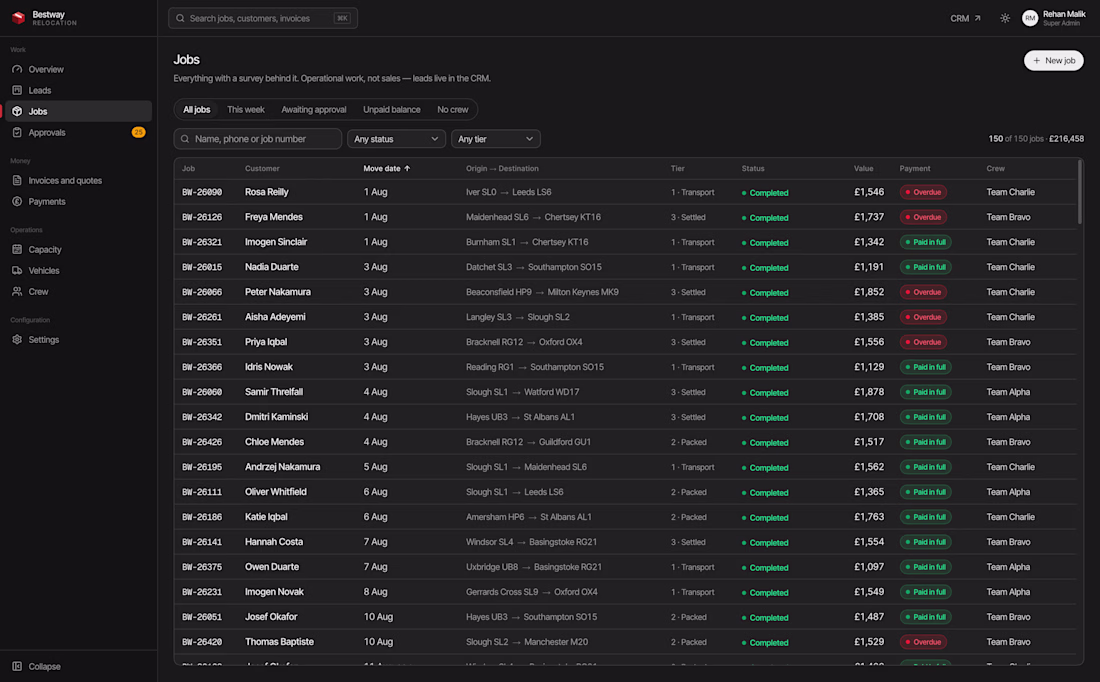The width and height of the screenshot is (1100, 682).
Task: Click route Uxbridge UB8 to Basingstoke RG21
Action: pos(534,567)
